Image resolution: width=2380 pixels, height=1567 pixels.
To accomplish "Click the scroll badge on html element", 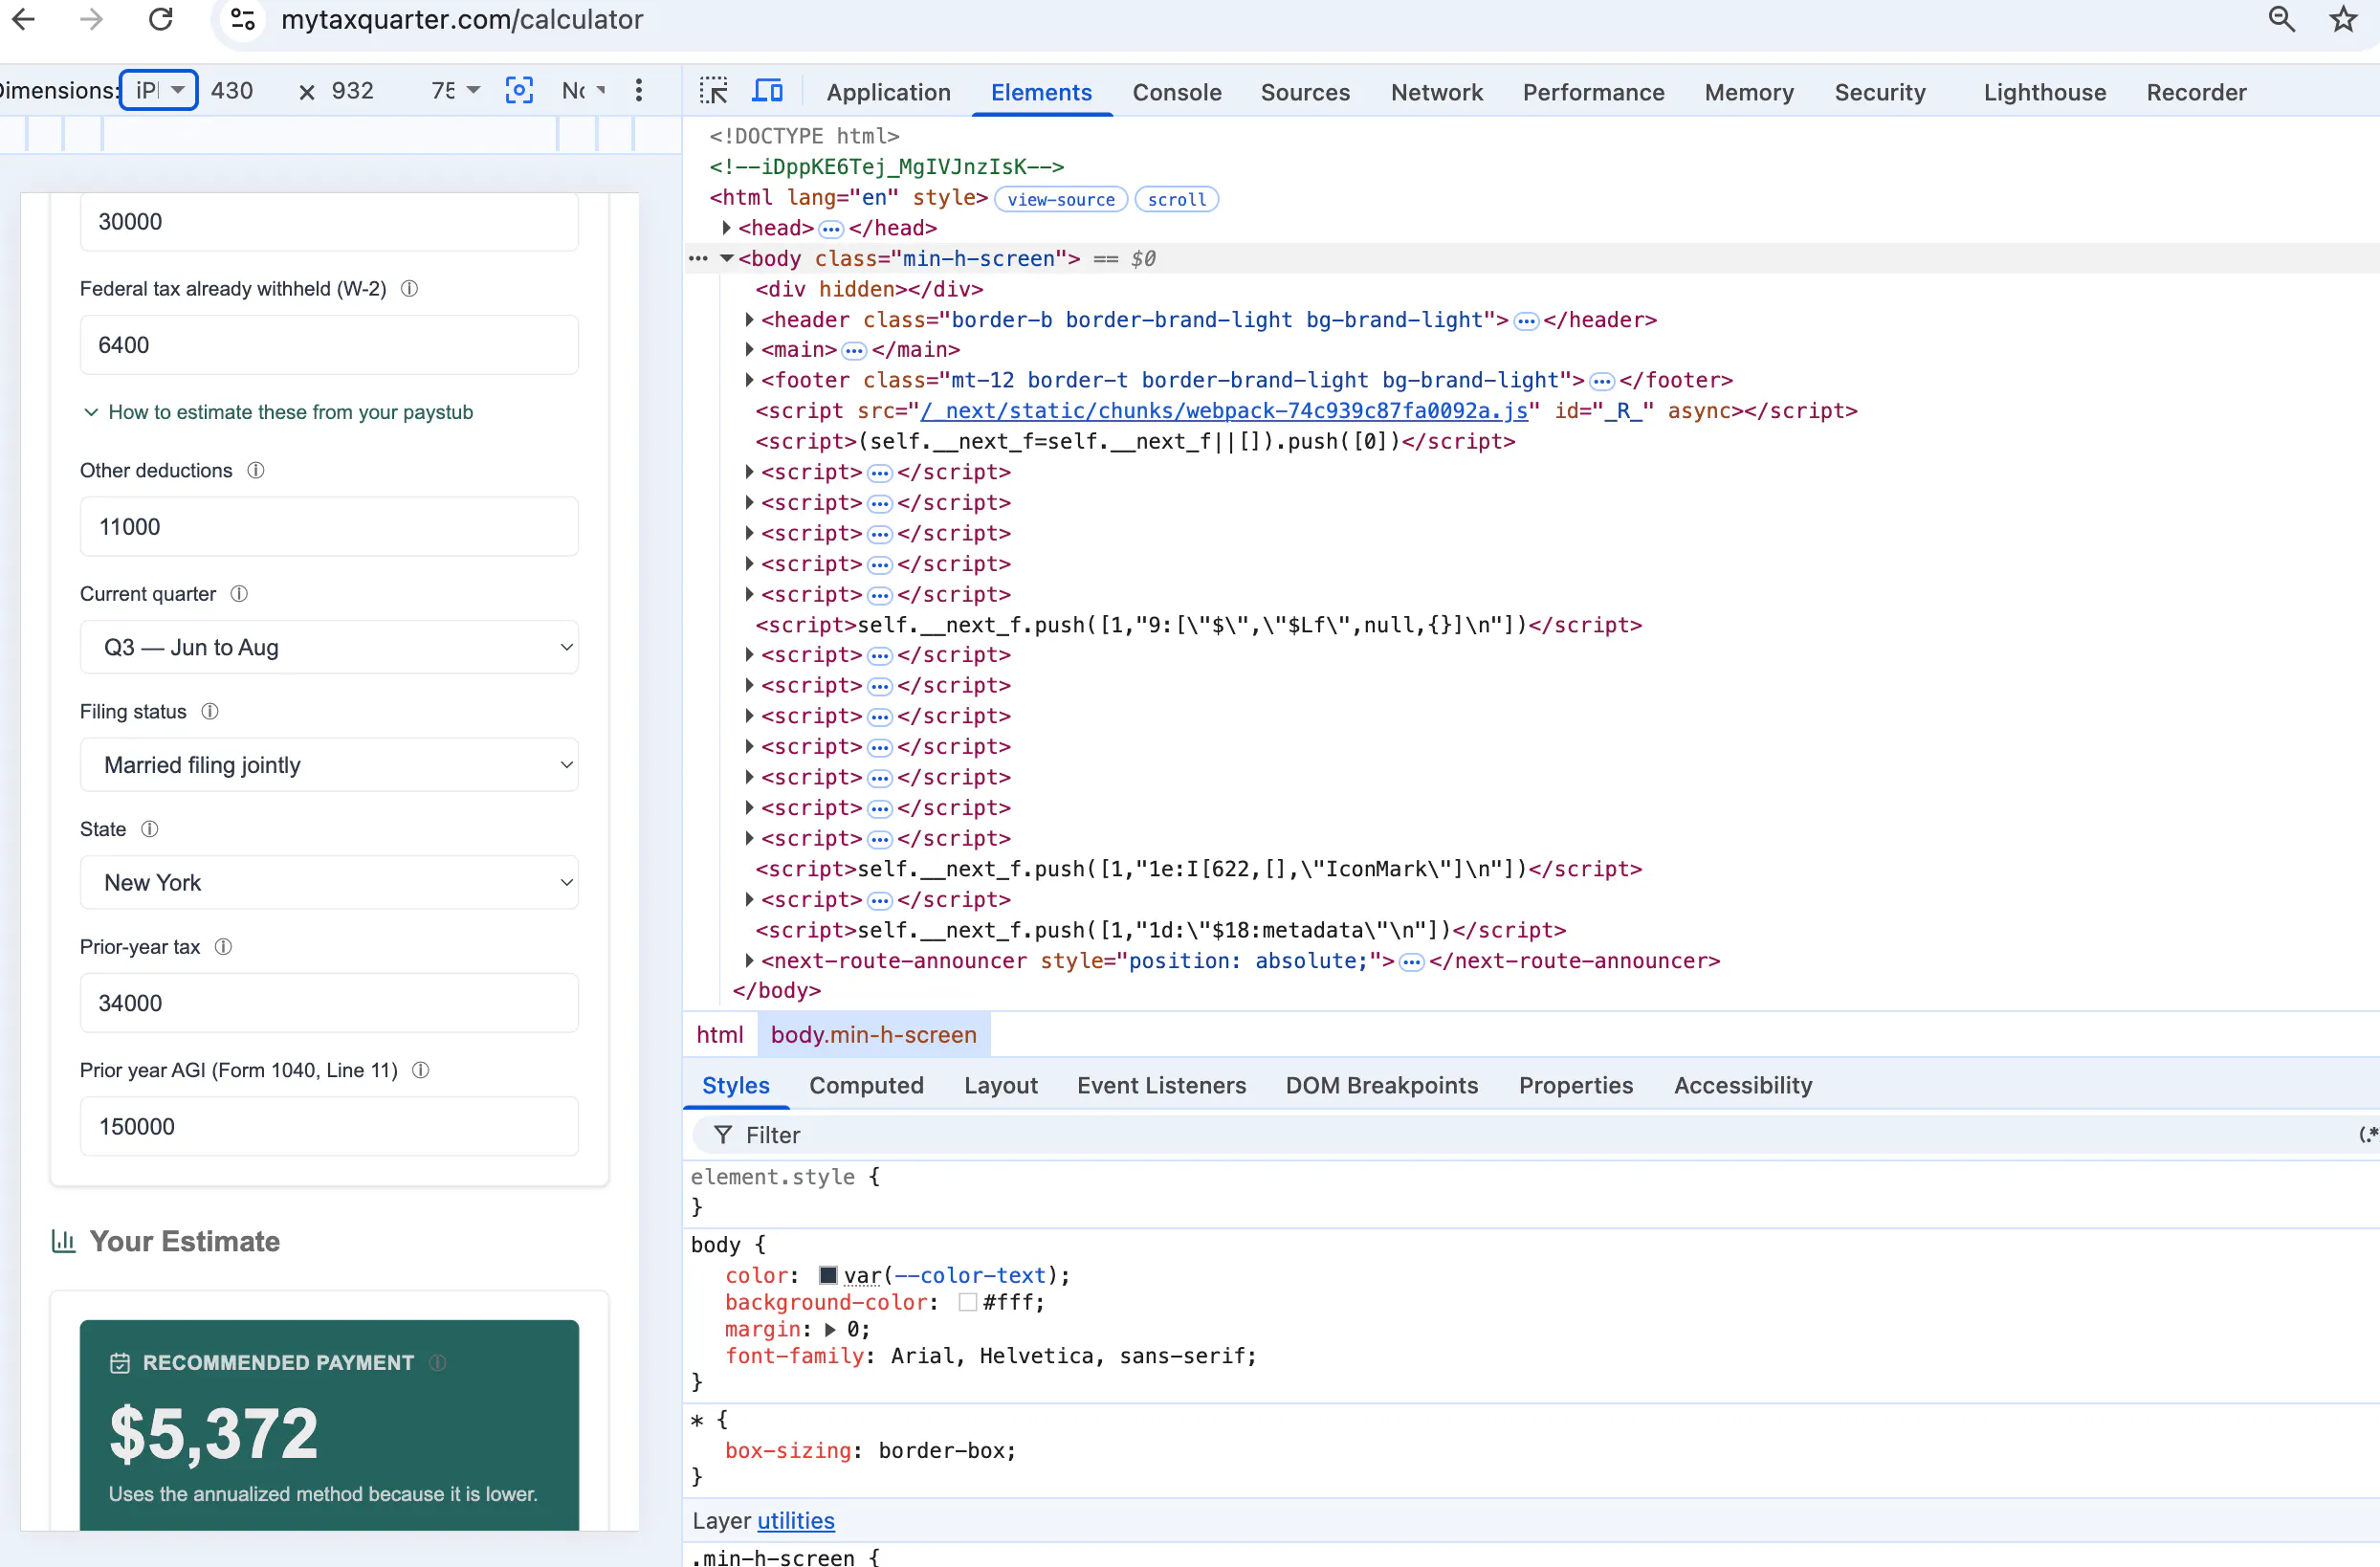I will (1177, 199).
